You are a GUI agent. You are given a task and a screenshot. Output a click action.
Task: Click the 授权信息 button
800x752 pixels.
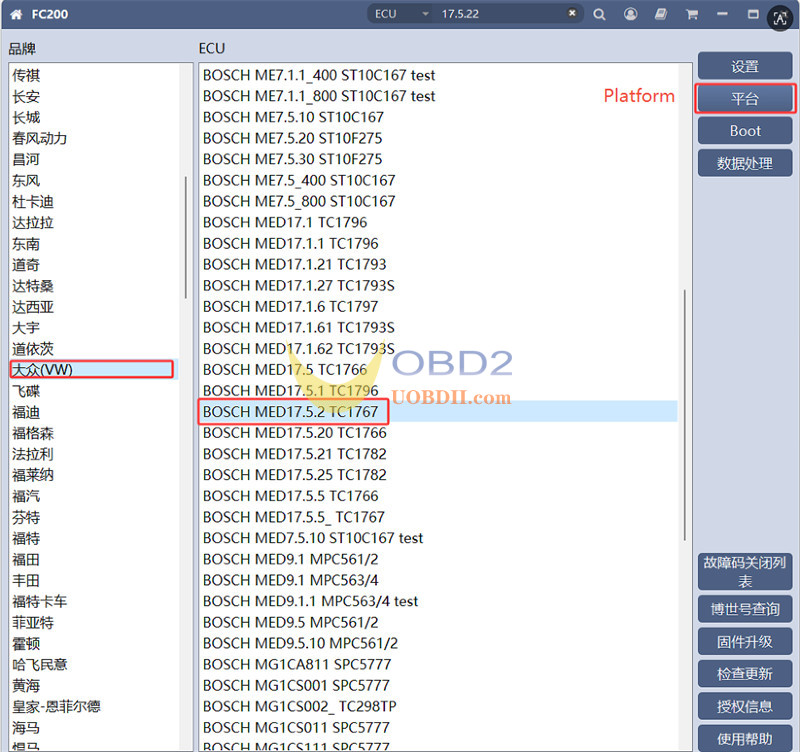(745, 706)
